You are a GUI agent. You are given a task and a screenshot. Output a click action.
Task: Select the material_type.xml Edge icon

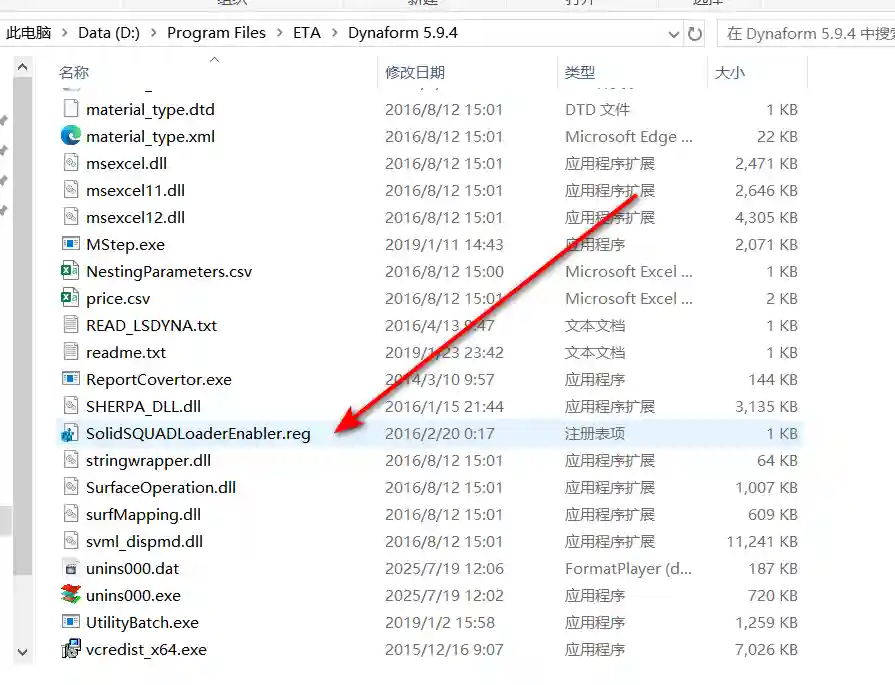[x=70, y=136]
